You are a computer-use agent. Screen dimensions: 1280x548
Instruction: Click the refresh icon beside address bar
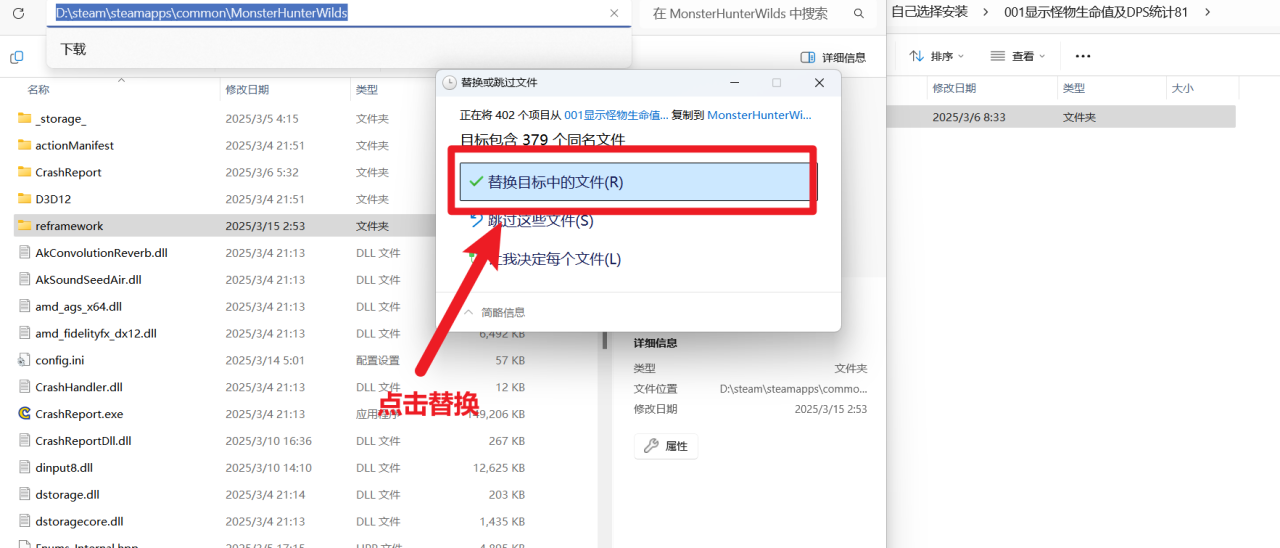point(18,14)
